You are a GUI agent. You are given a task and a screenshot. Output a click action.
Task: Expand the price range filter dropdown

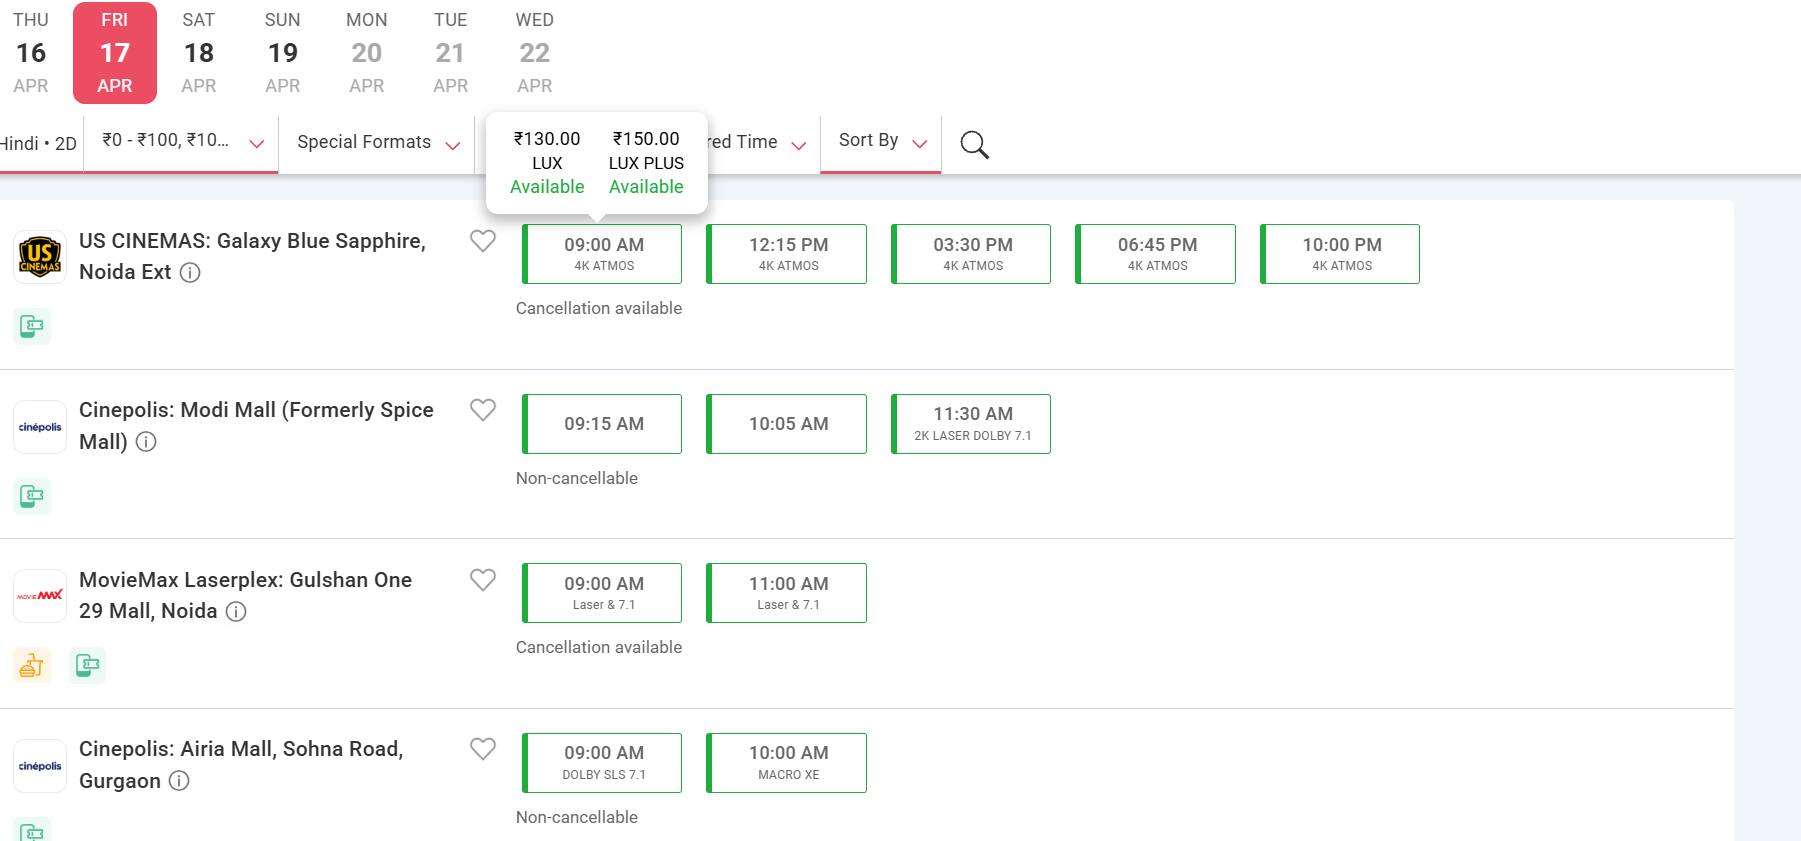(182, 142)
